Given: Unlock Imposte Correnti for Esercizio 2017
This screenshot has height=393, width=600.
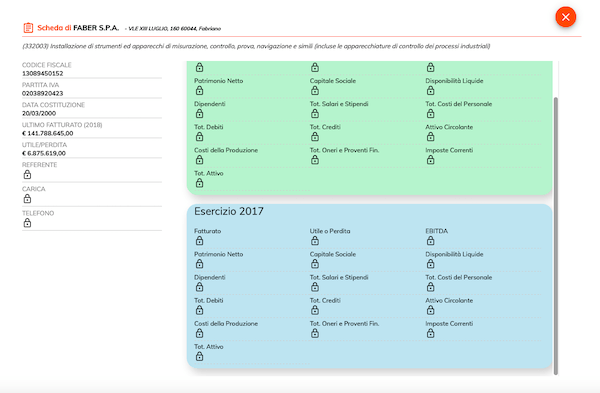Looking at the screenshot, I should (x=430, y=333).
